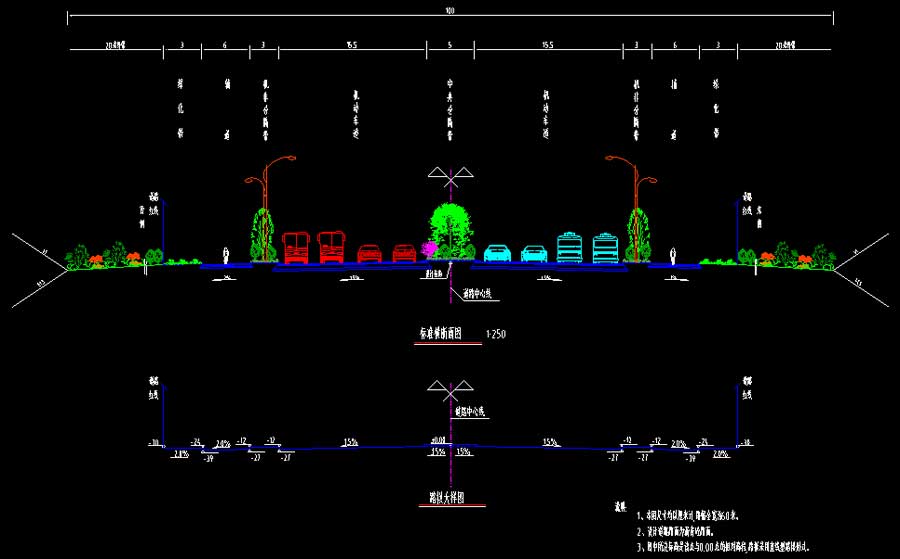The image size is (900, 559).
Task: Select note line 2 text
Action: 675,532
